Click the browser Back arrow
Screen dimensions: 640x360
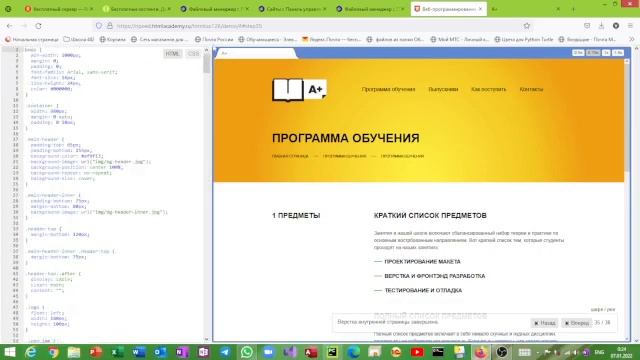pos(9,26)
